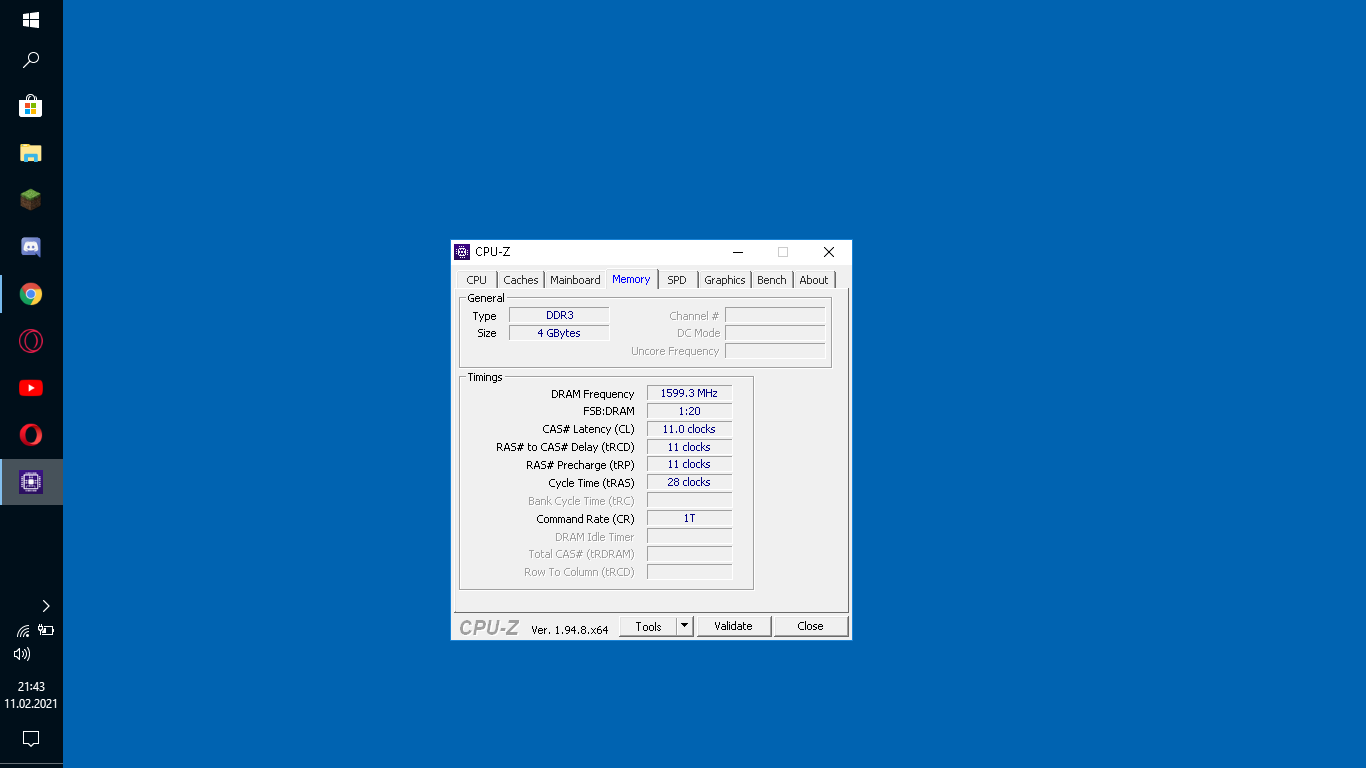Select the Memory tab
The height and width of the screenshot is (768, 1366).
click(631, 279)
